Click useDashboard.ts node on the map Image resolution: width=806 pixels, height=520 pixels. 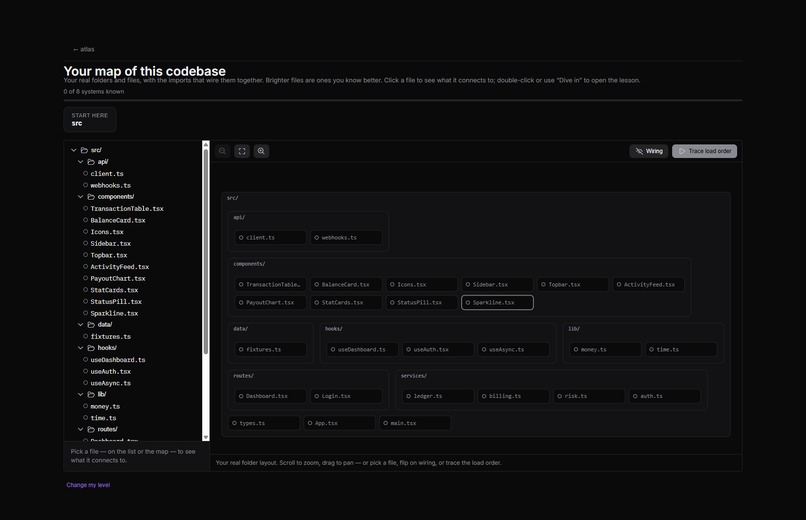(x=362, y=349)
